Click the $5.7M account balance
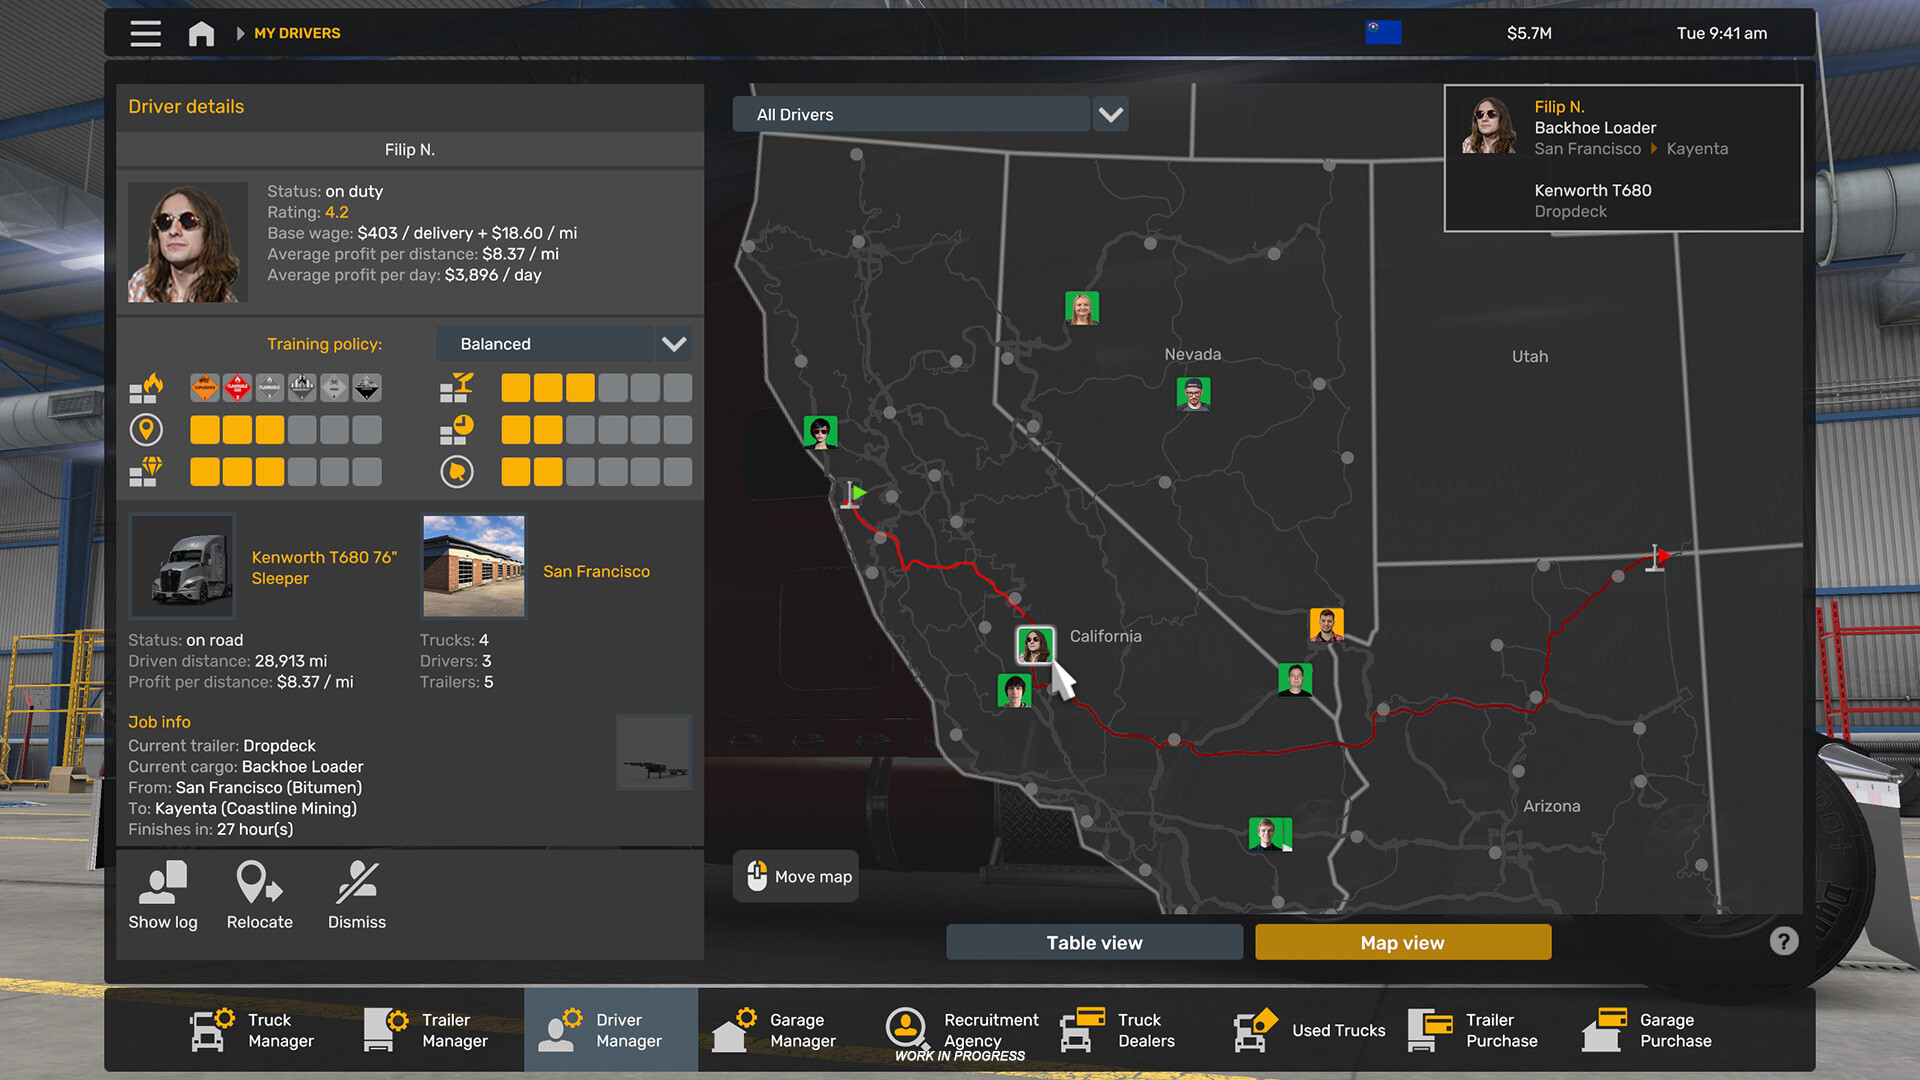Image resolution: width=1920 pixels, height=1080 pixels. point(1529,33)
